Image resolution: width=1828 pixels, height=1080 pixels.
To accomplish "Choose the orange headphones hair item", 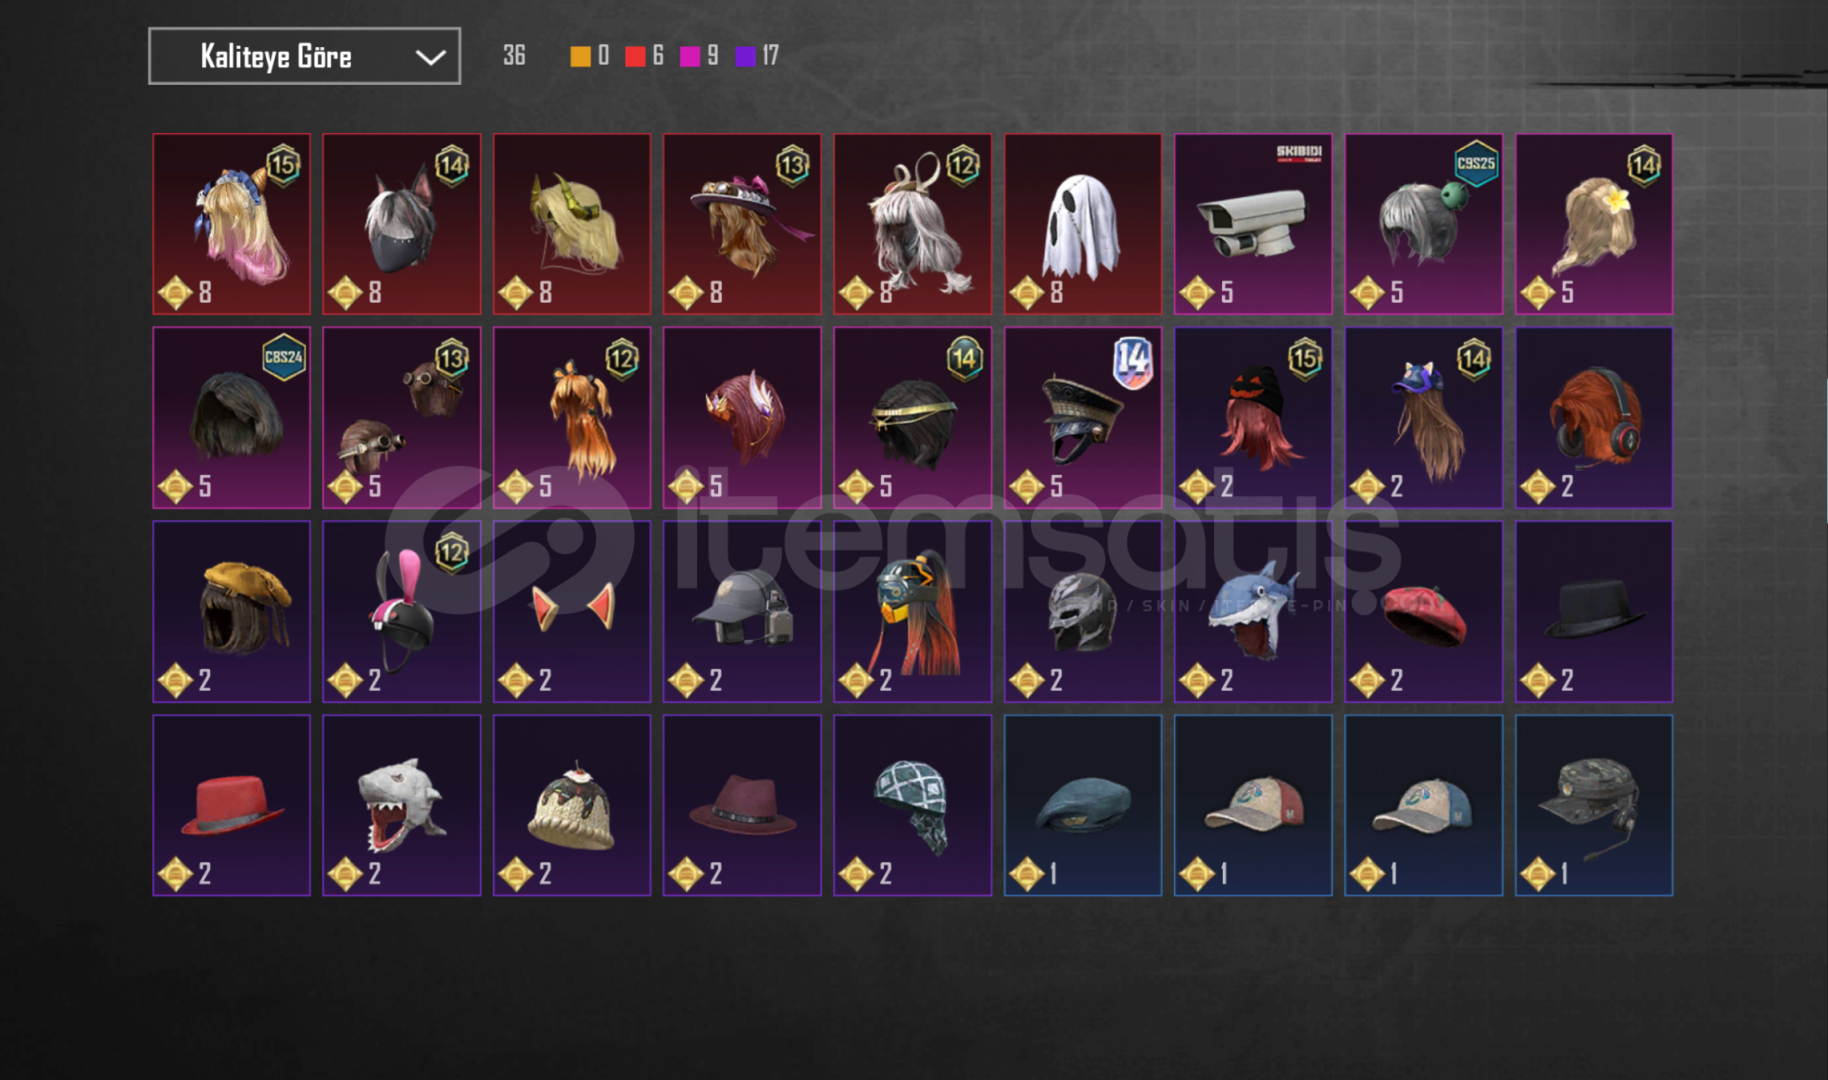I will (x=1594, y=418).
